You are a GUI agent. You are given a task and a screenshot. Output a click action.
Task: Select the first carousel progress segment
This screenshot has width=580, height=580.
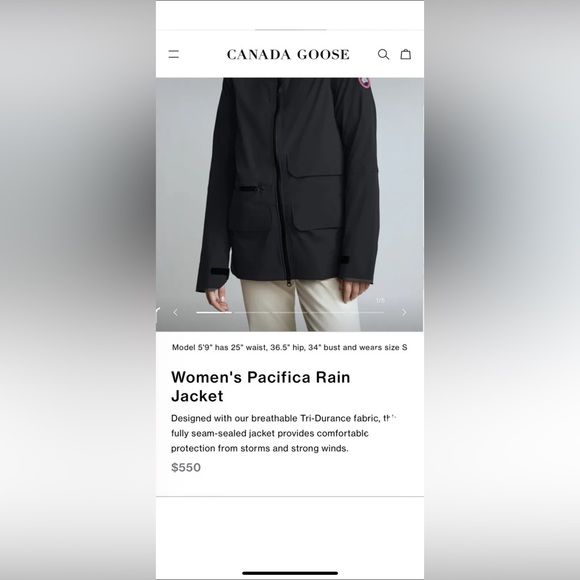[214, 313]
